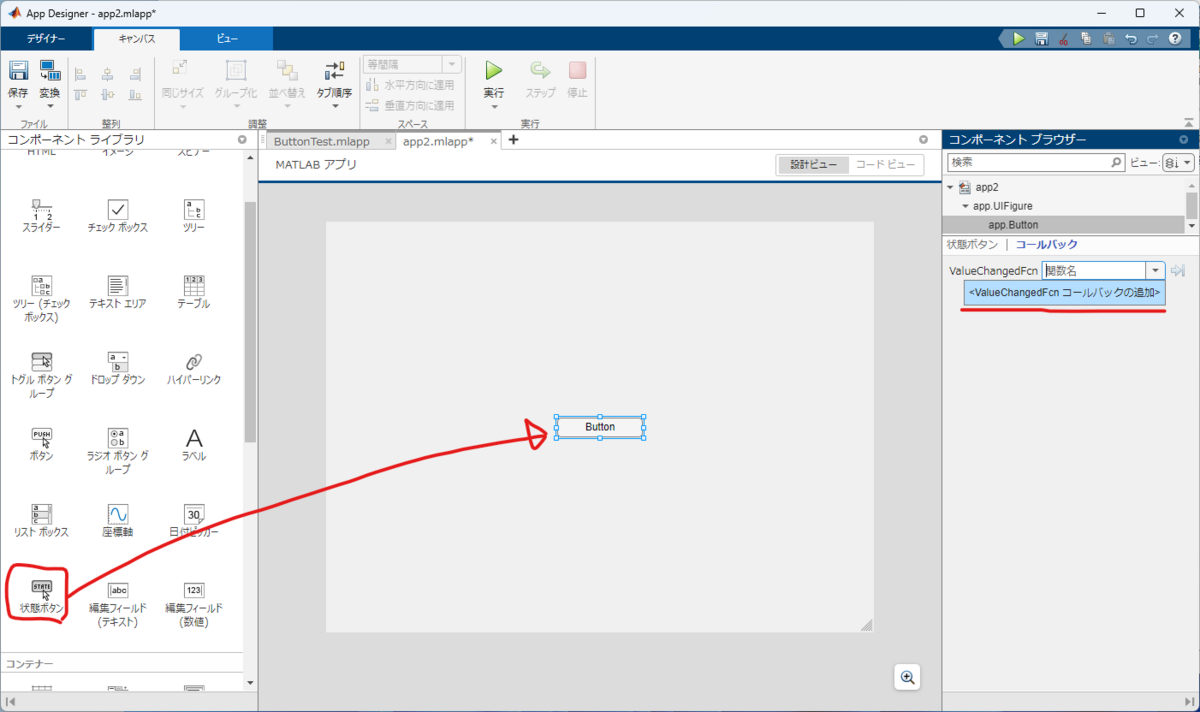Switch to the ButtonTest.mlapp document tab
Image resolution: width=1200 pixels, height=712 pixels.
click(322, 142)
